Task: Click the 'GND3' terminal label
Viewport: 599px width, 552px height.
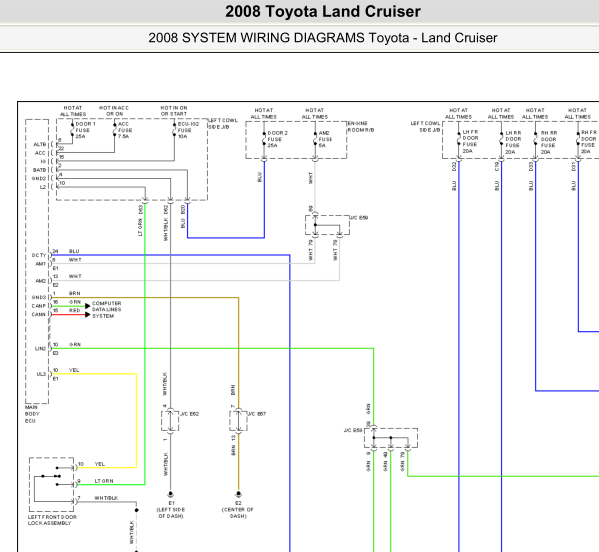Action: pyautogui.click(x=39, y=297)
